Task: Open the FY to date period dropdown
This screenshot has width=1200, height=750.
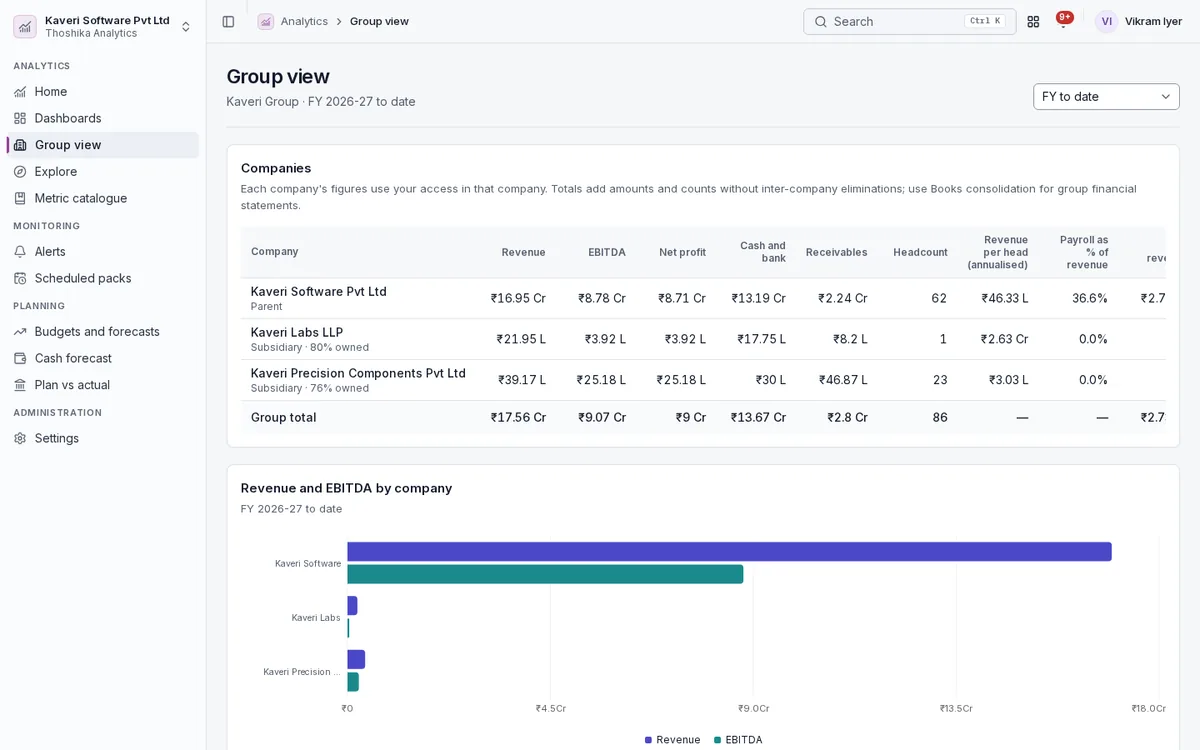Action: coord(1106,97)
